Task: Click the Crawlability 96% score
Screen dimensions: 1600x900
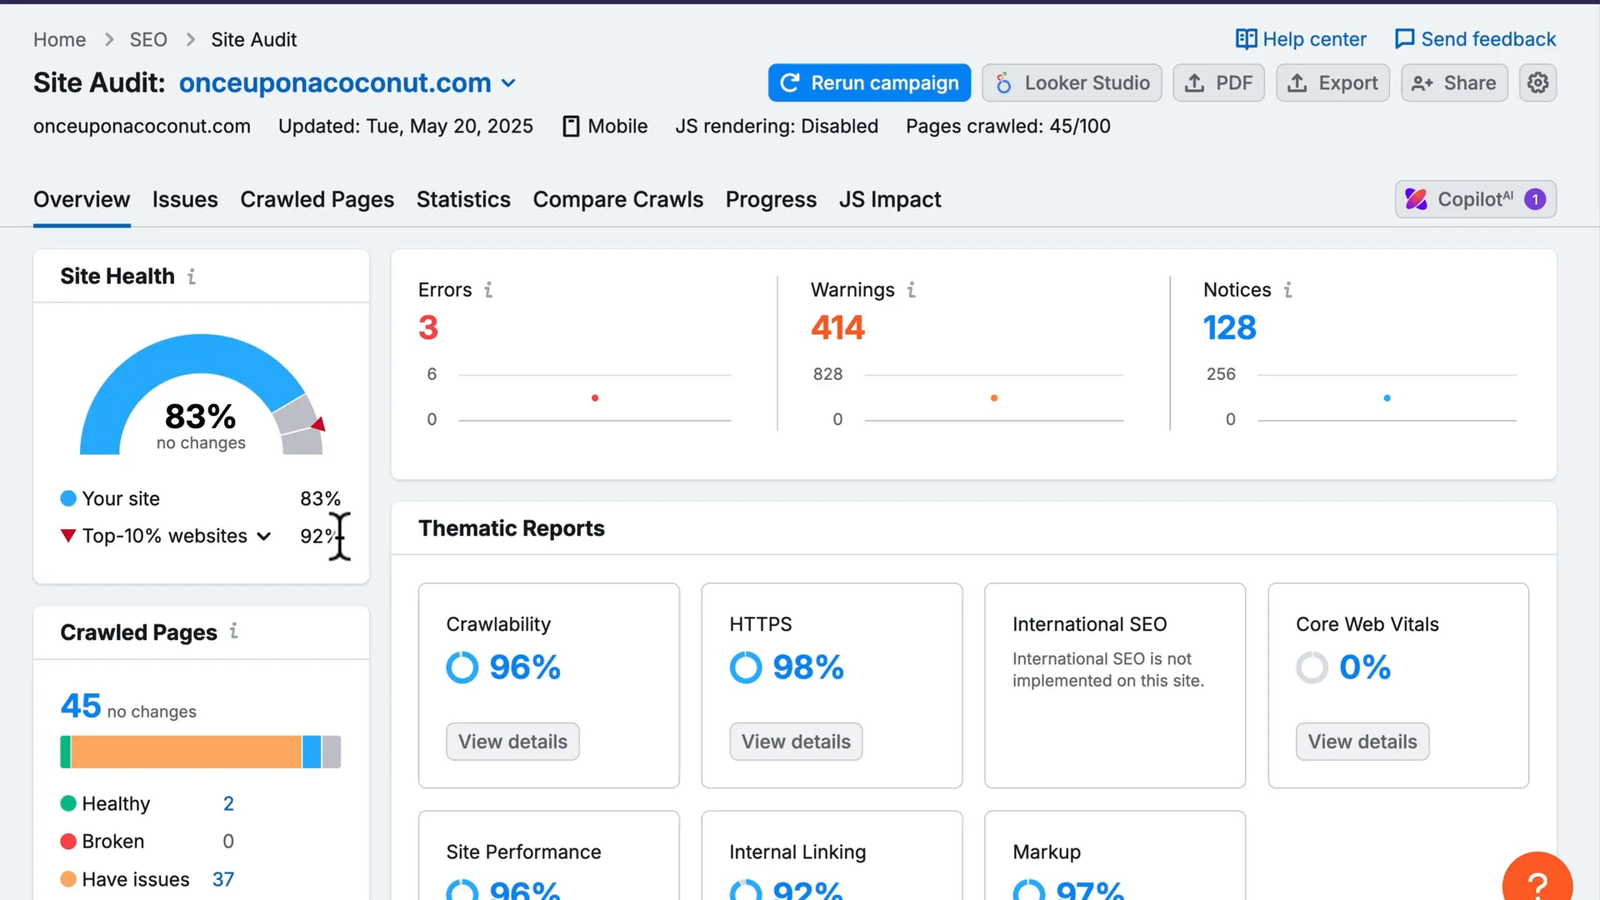Action: click(x=525, y=667)
